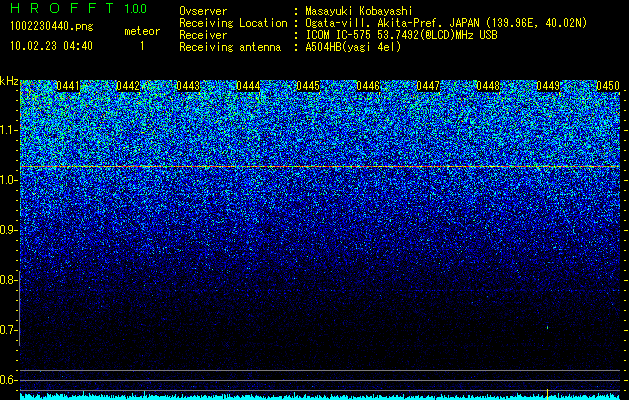This screenshot has width=629, height=400.
Task: Click the Receiving Location label
Action: 233,23
